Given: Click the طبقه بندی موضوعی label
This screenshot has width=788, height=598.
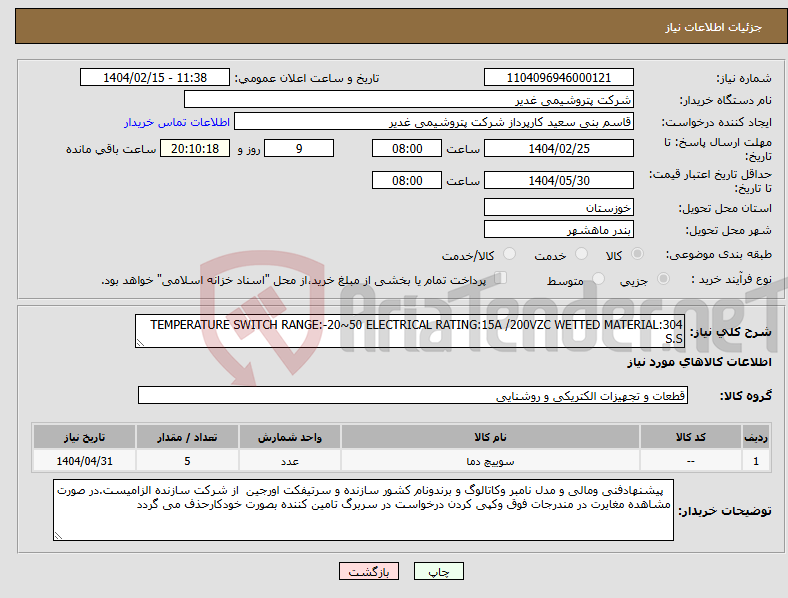Looking at the screenshot, I should [x=719, y=255].
